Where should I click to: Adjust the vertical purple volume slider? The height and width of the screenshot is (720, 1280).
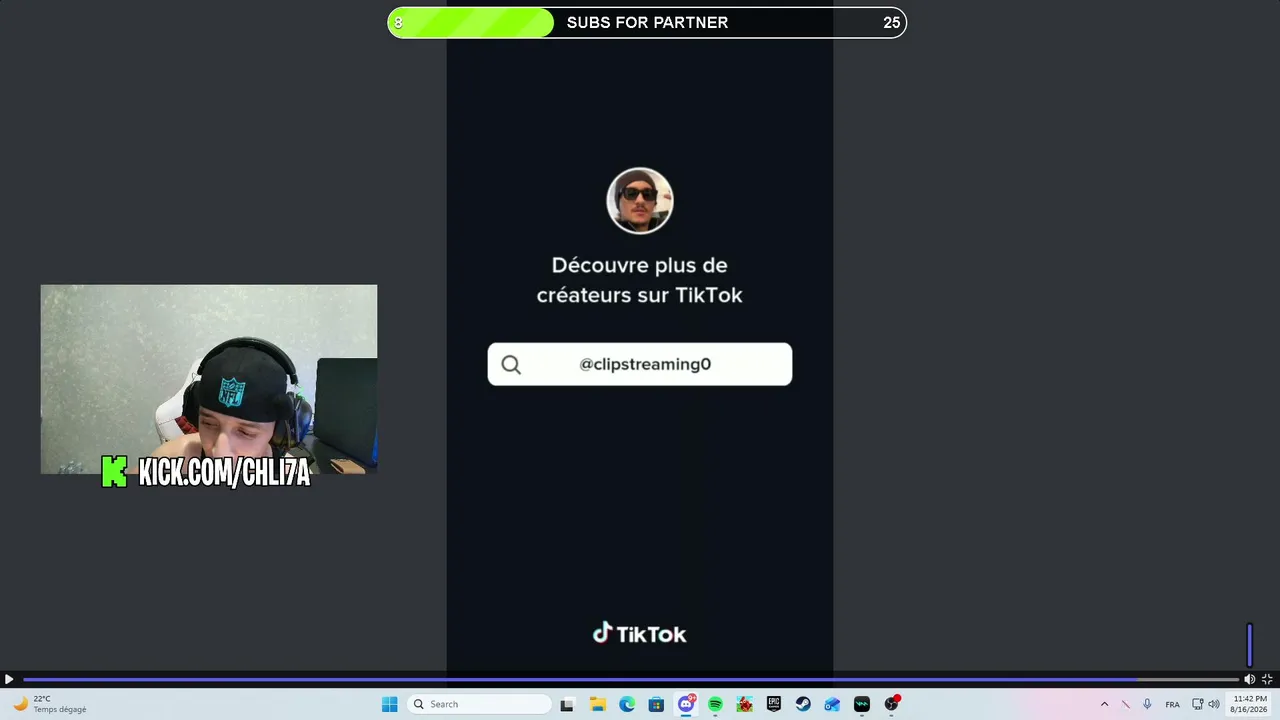point(1249,645)
